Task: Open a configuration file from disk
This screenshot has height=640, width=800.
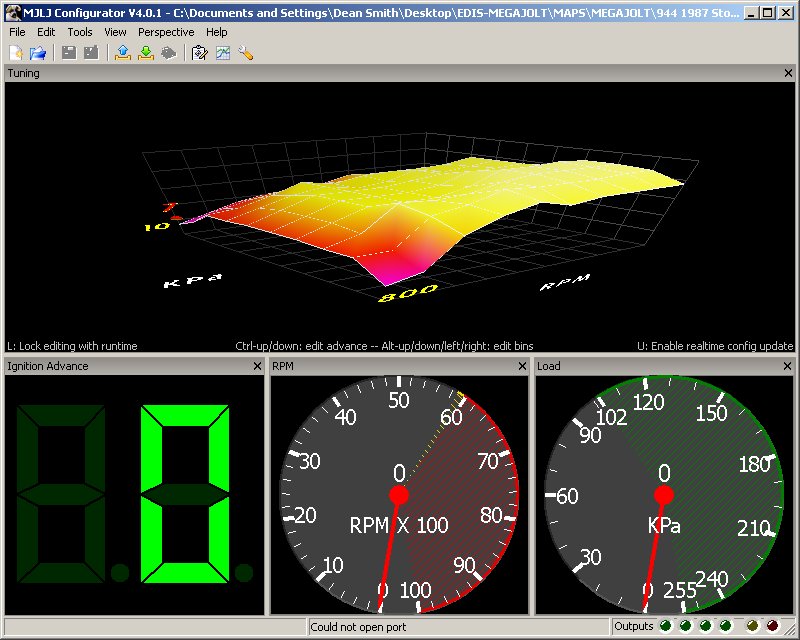Action: click(x=36, y=53)
